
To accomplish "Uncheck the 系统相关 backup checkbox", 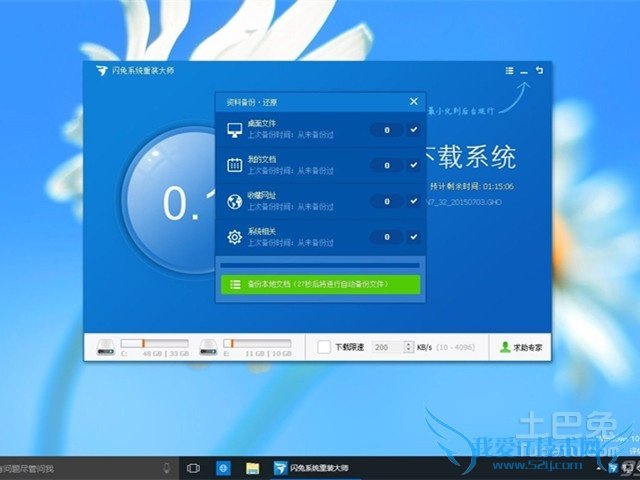I will [413, 237].
